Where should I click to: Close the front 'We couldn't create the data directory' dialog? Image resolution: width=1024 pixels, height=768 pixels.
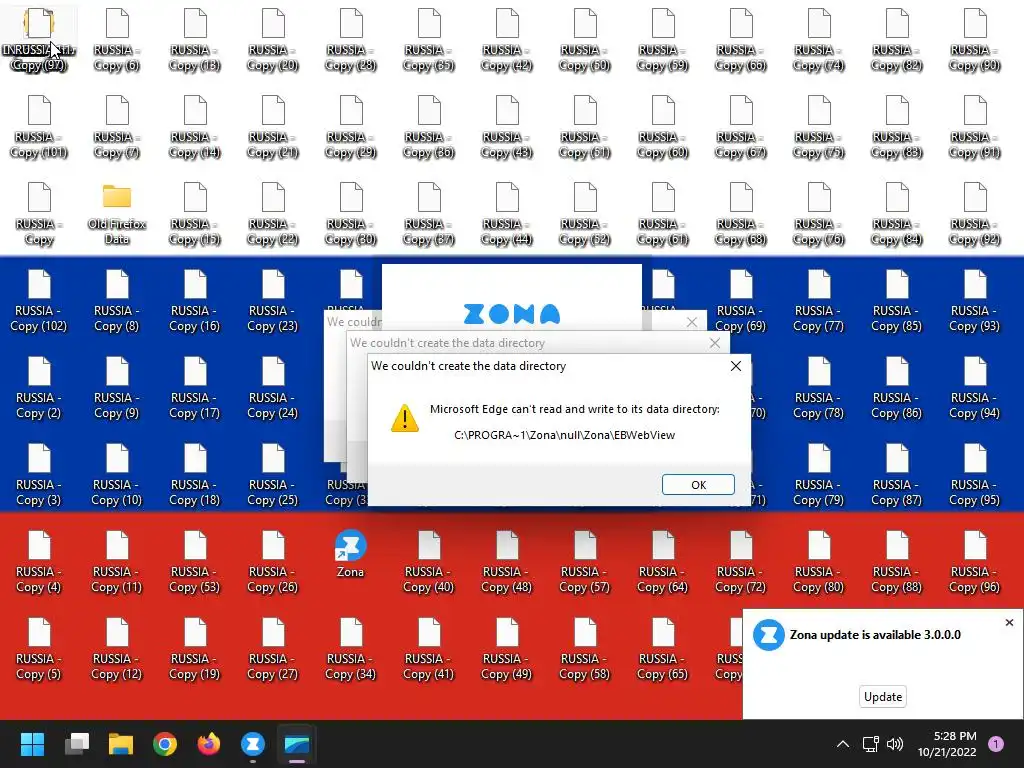tap(735, 366)
